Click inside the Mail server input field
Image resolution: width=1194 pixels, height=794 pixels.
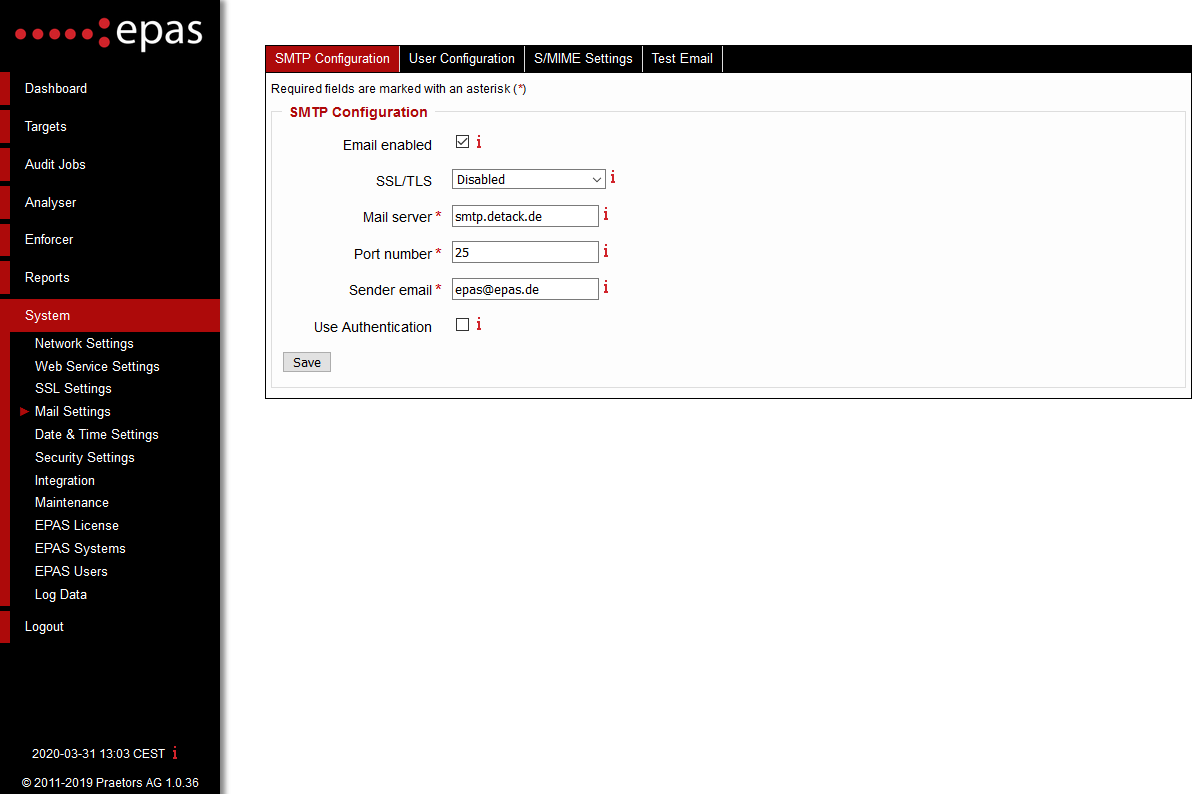pyautogui.click(x=524, y=215)
